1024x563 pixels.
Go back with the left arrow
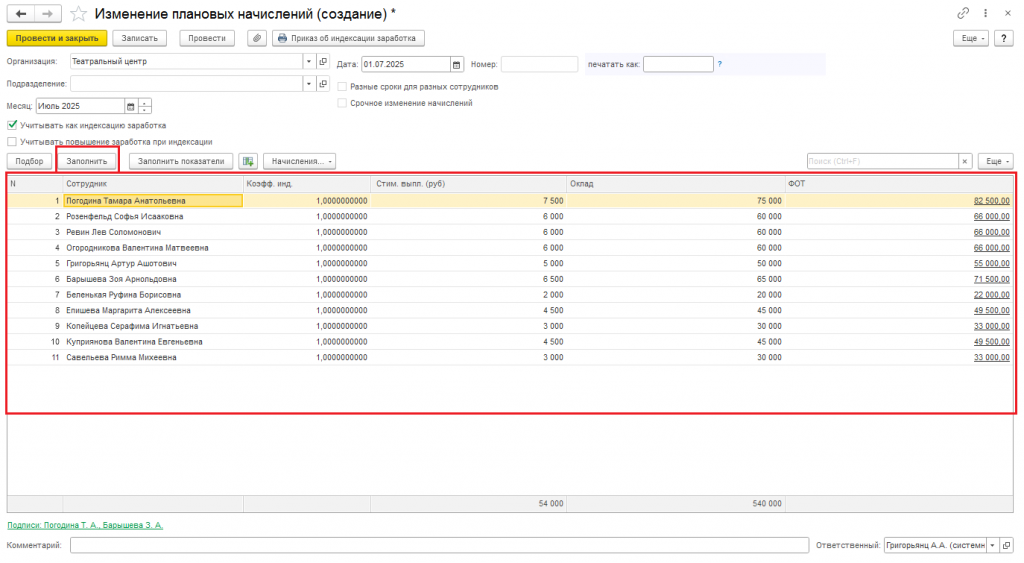(21, 14)
